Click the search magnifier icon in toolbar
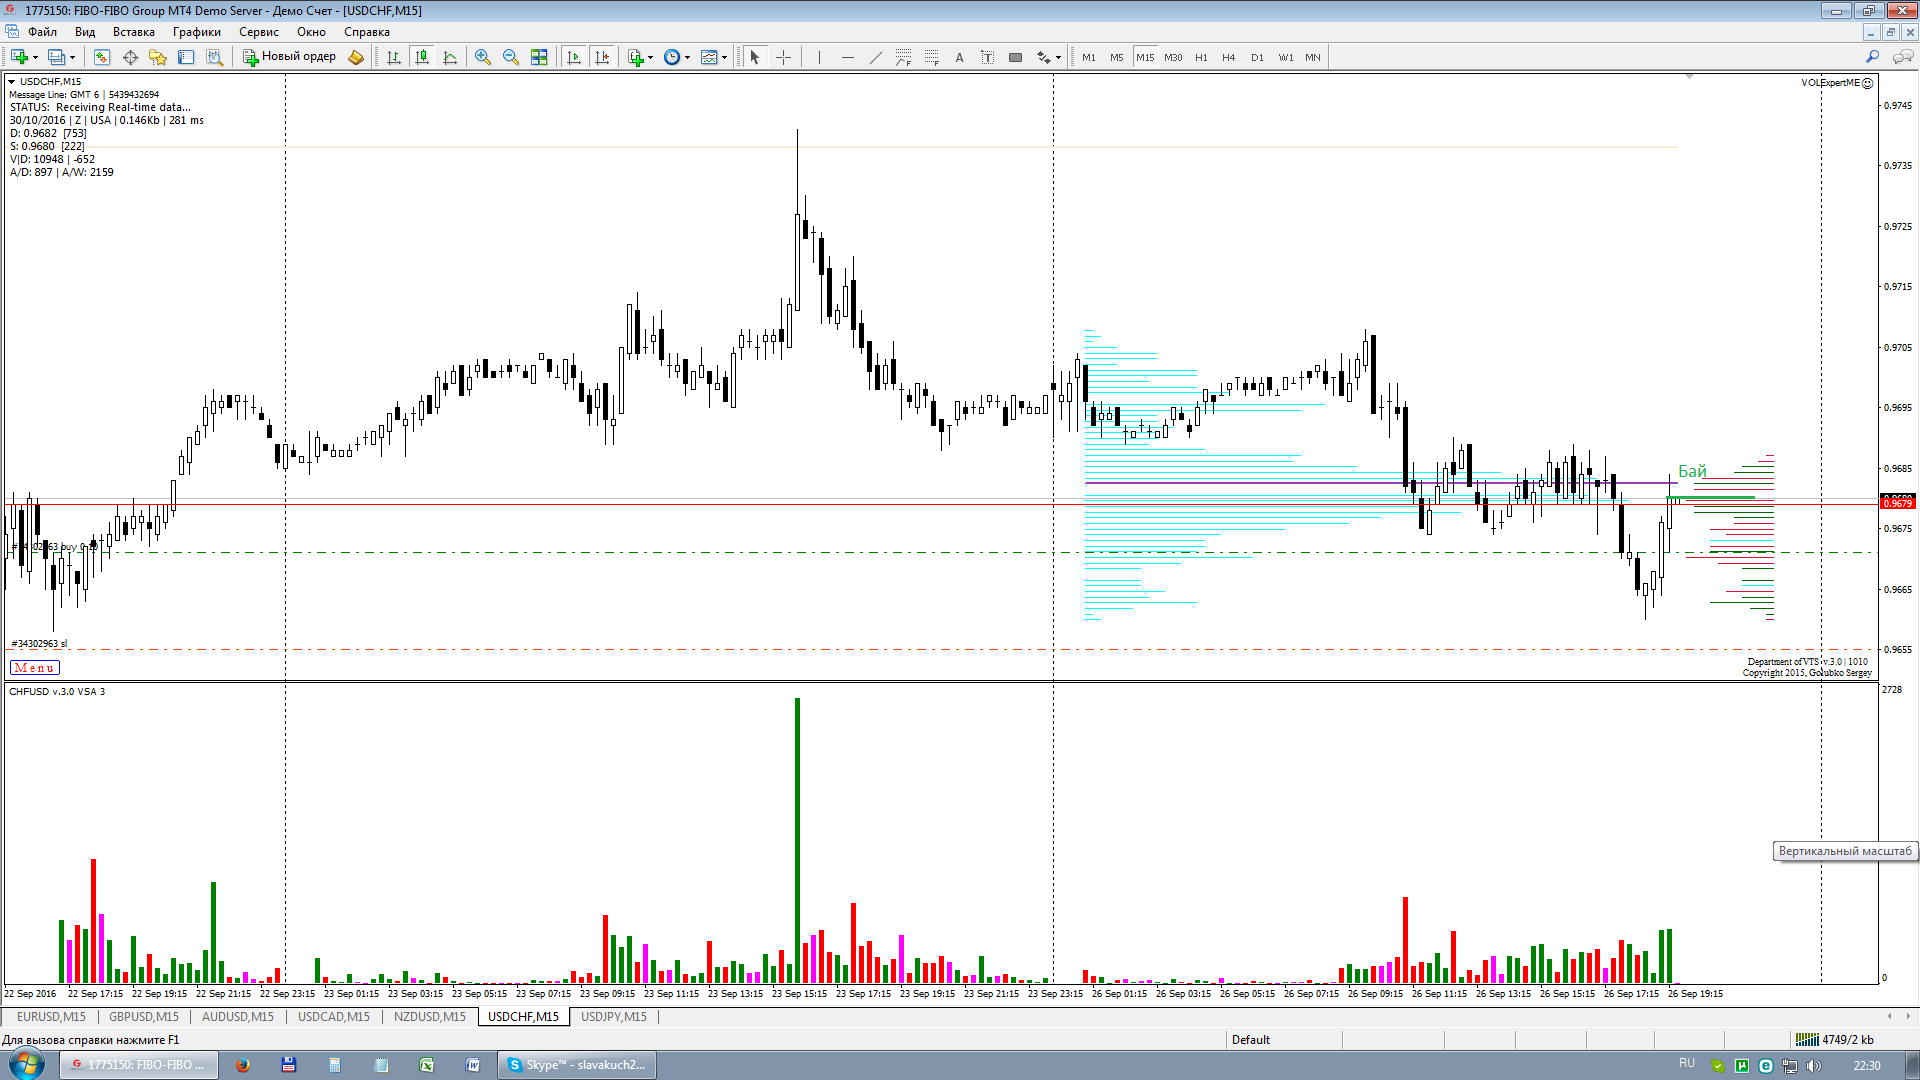The height and width of the screenshot is (1080, 1920). [1872, 57]
